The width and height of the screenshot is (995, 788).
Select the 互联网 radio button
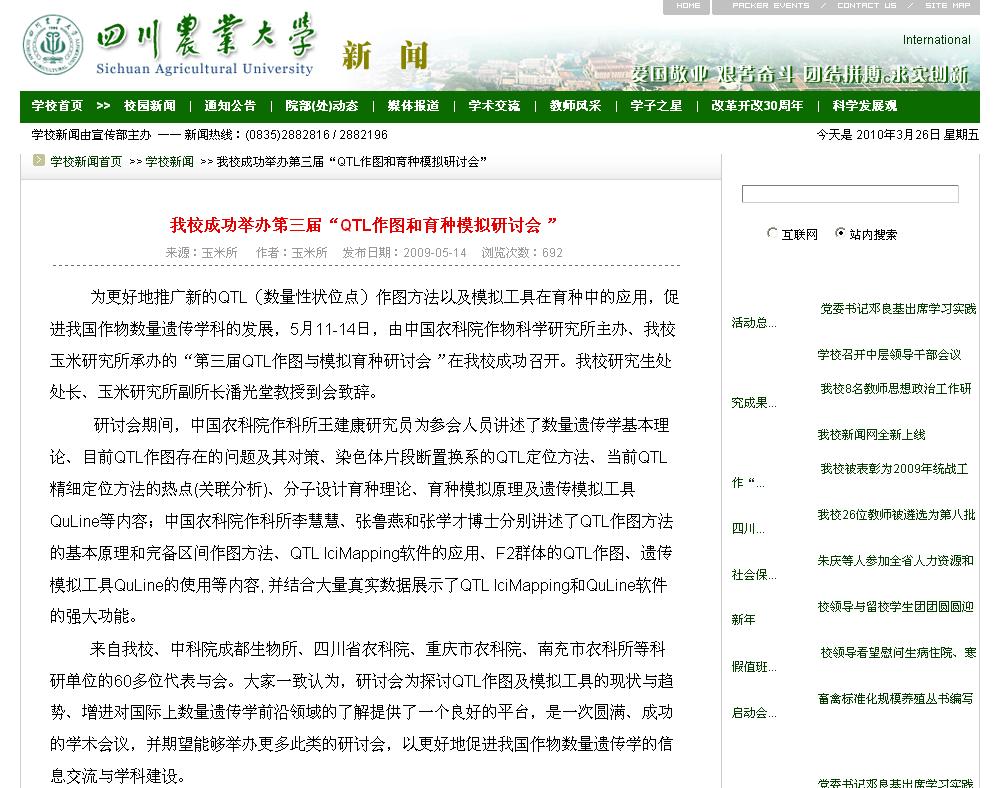point(772,233)
